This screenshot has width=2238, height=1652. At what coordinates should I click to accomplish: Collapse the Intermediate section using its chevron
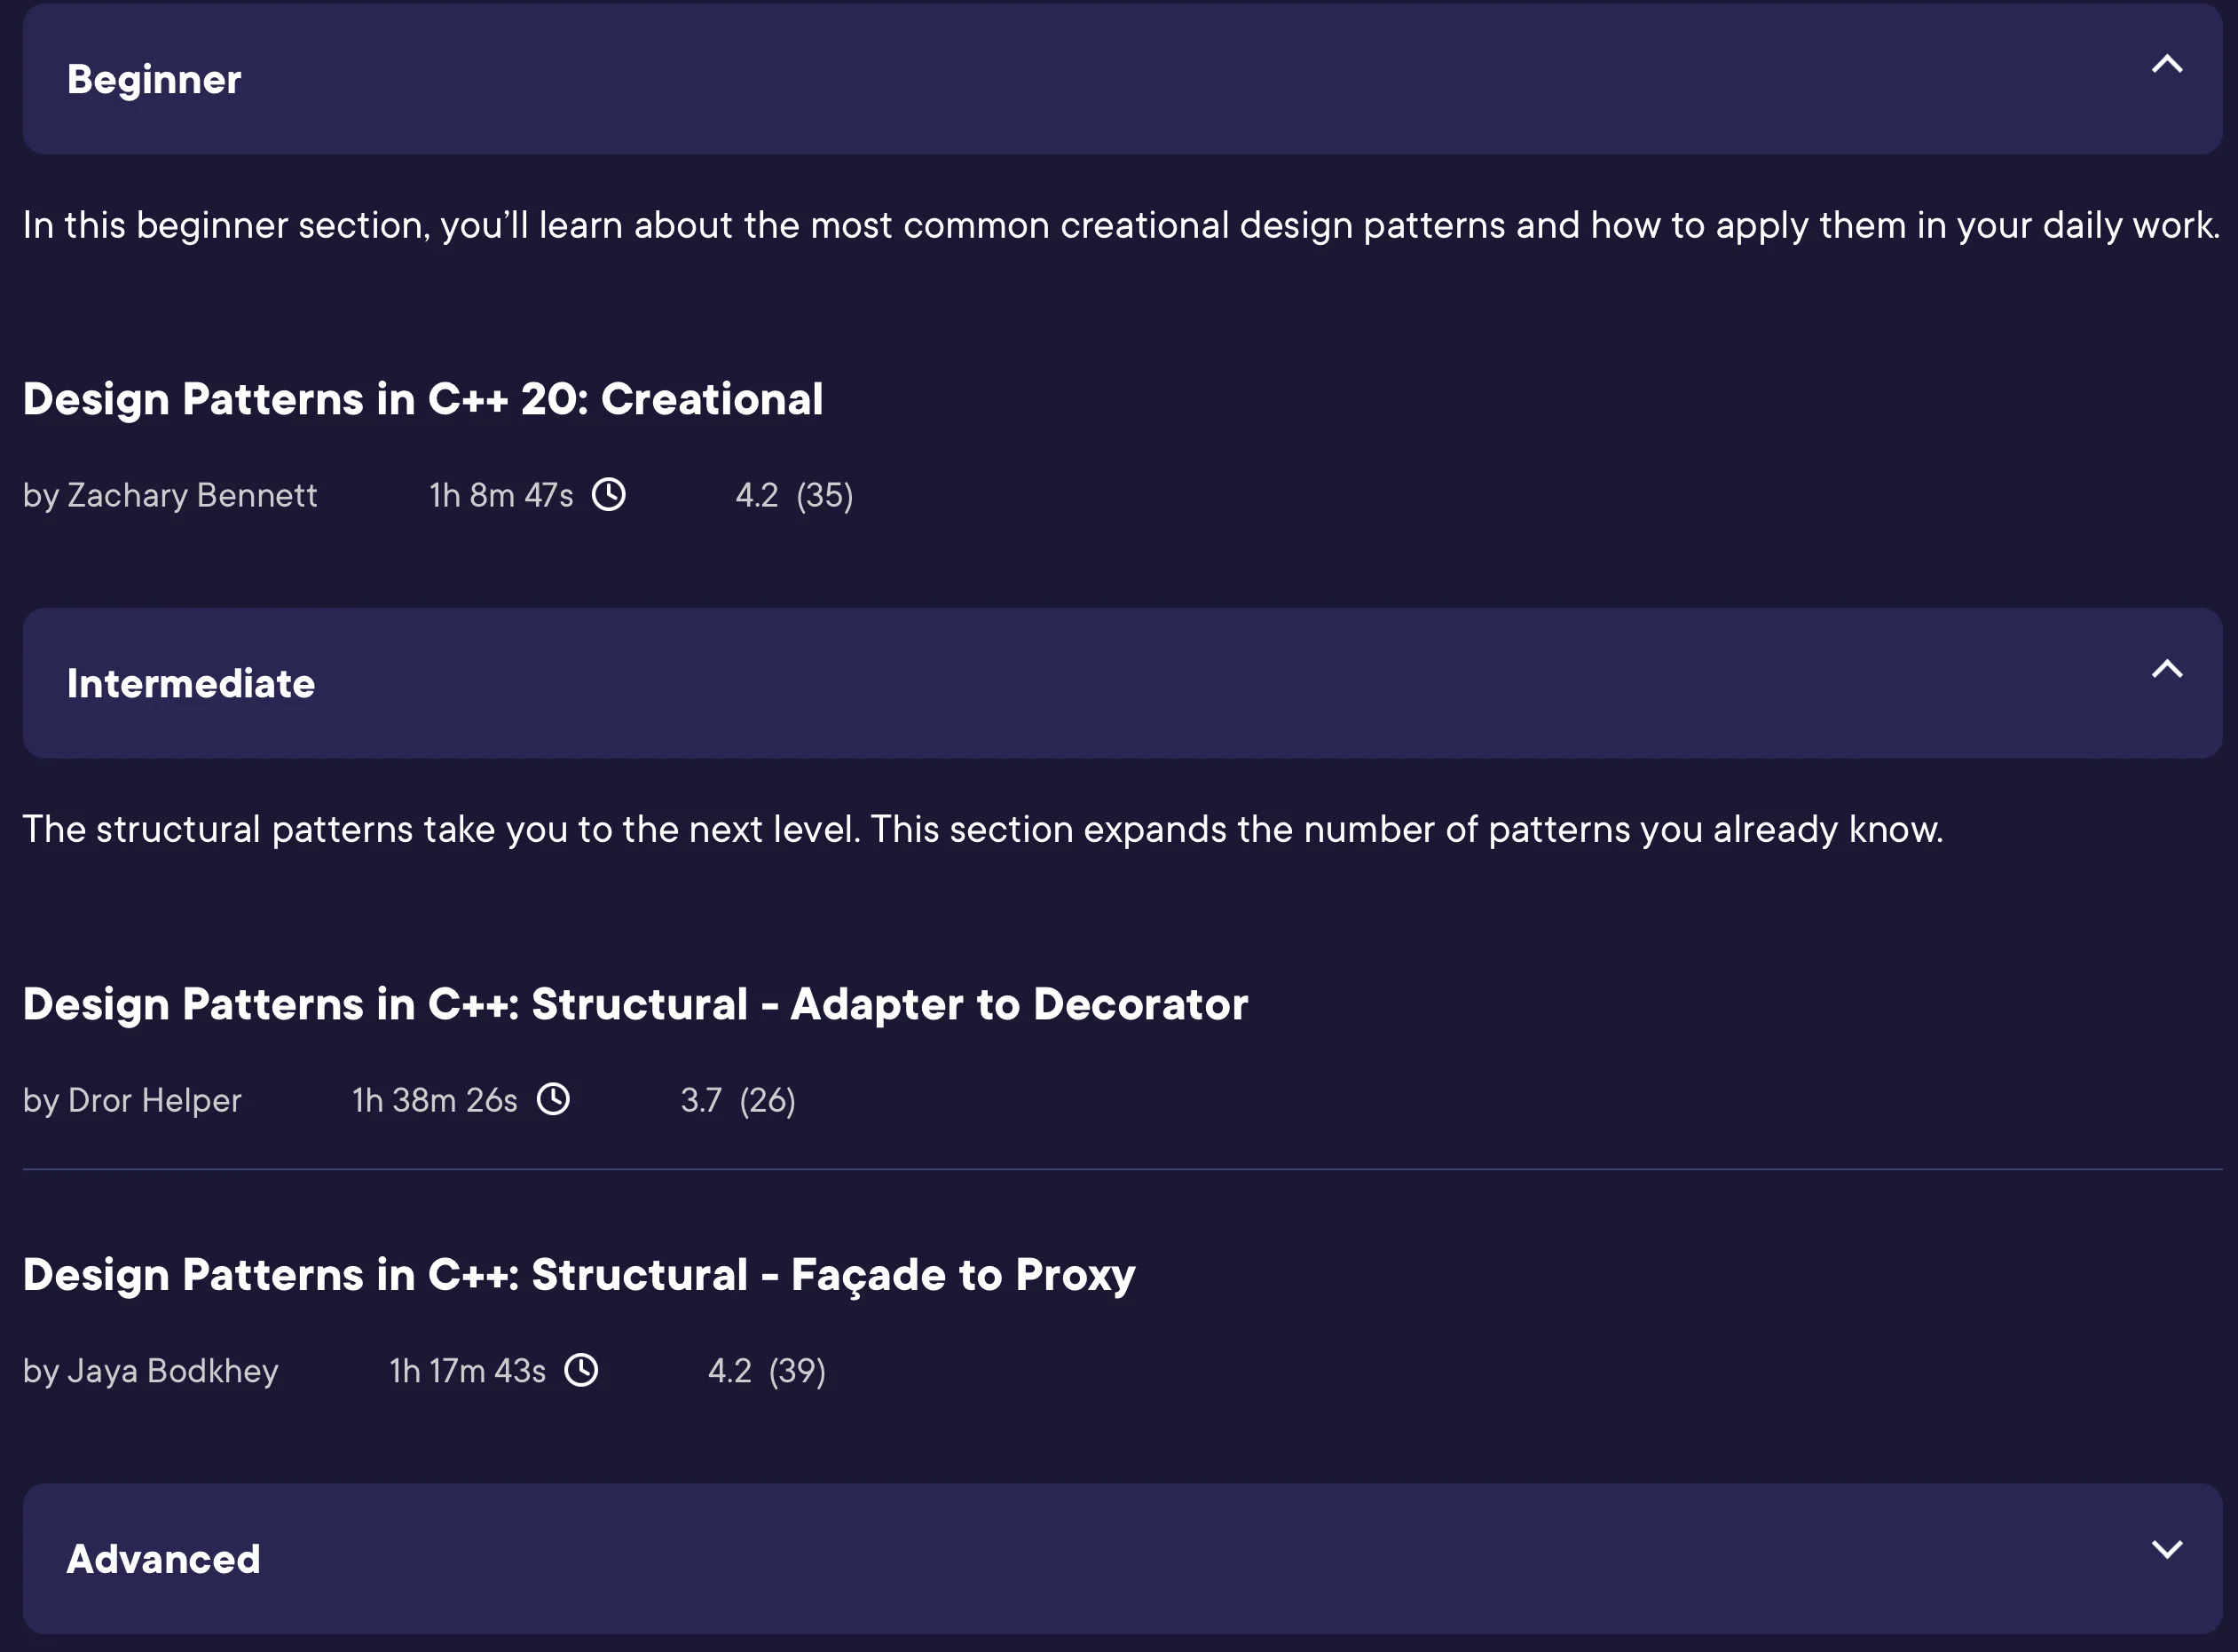click(x=2166, y=669)
